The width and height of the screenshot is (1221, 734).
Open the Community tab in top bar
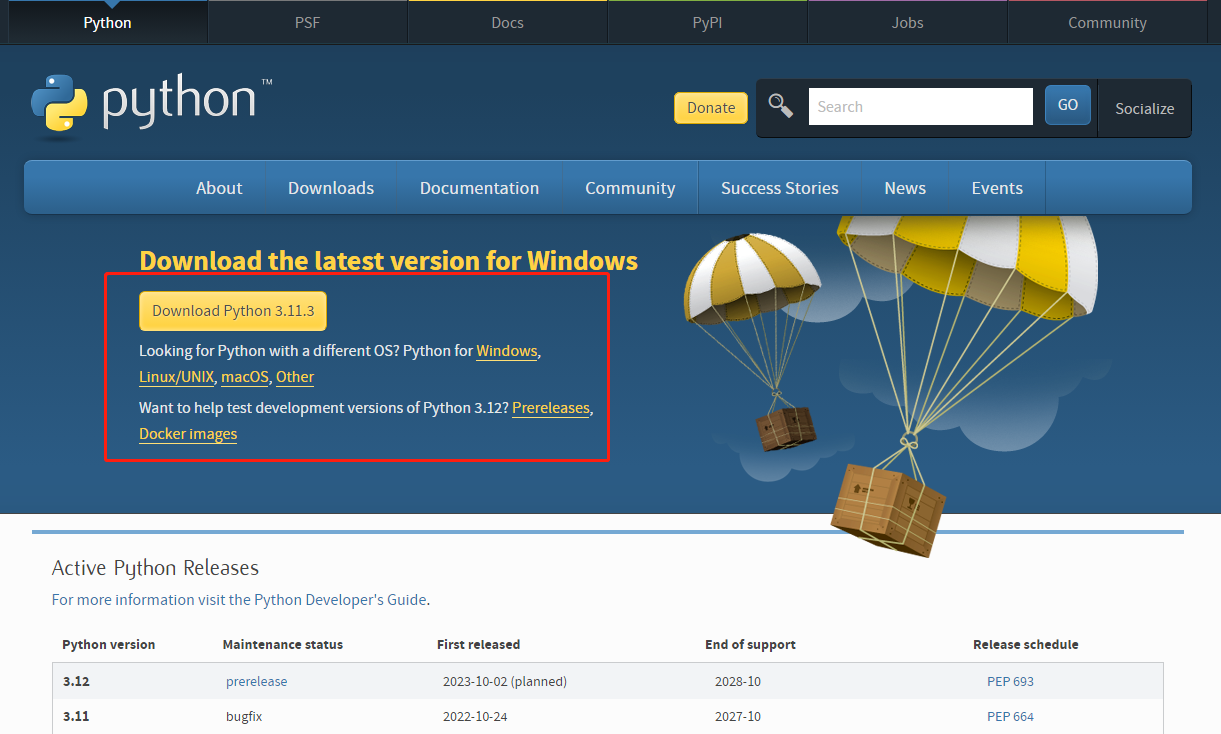tap(1107, 22)
